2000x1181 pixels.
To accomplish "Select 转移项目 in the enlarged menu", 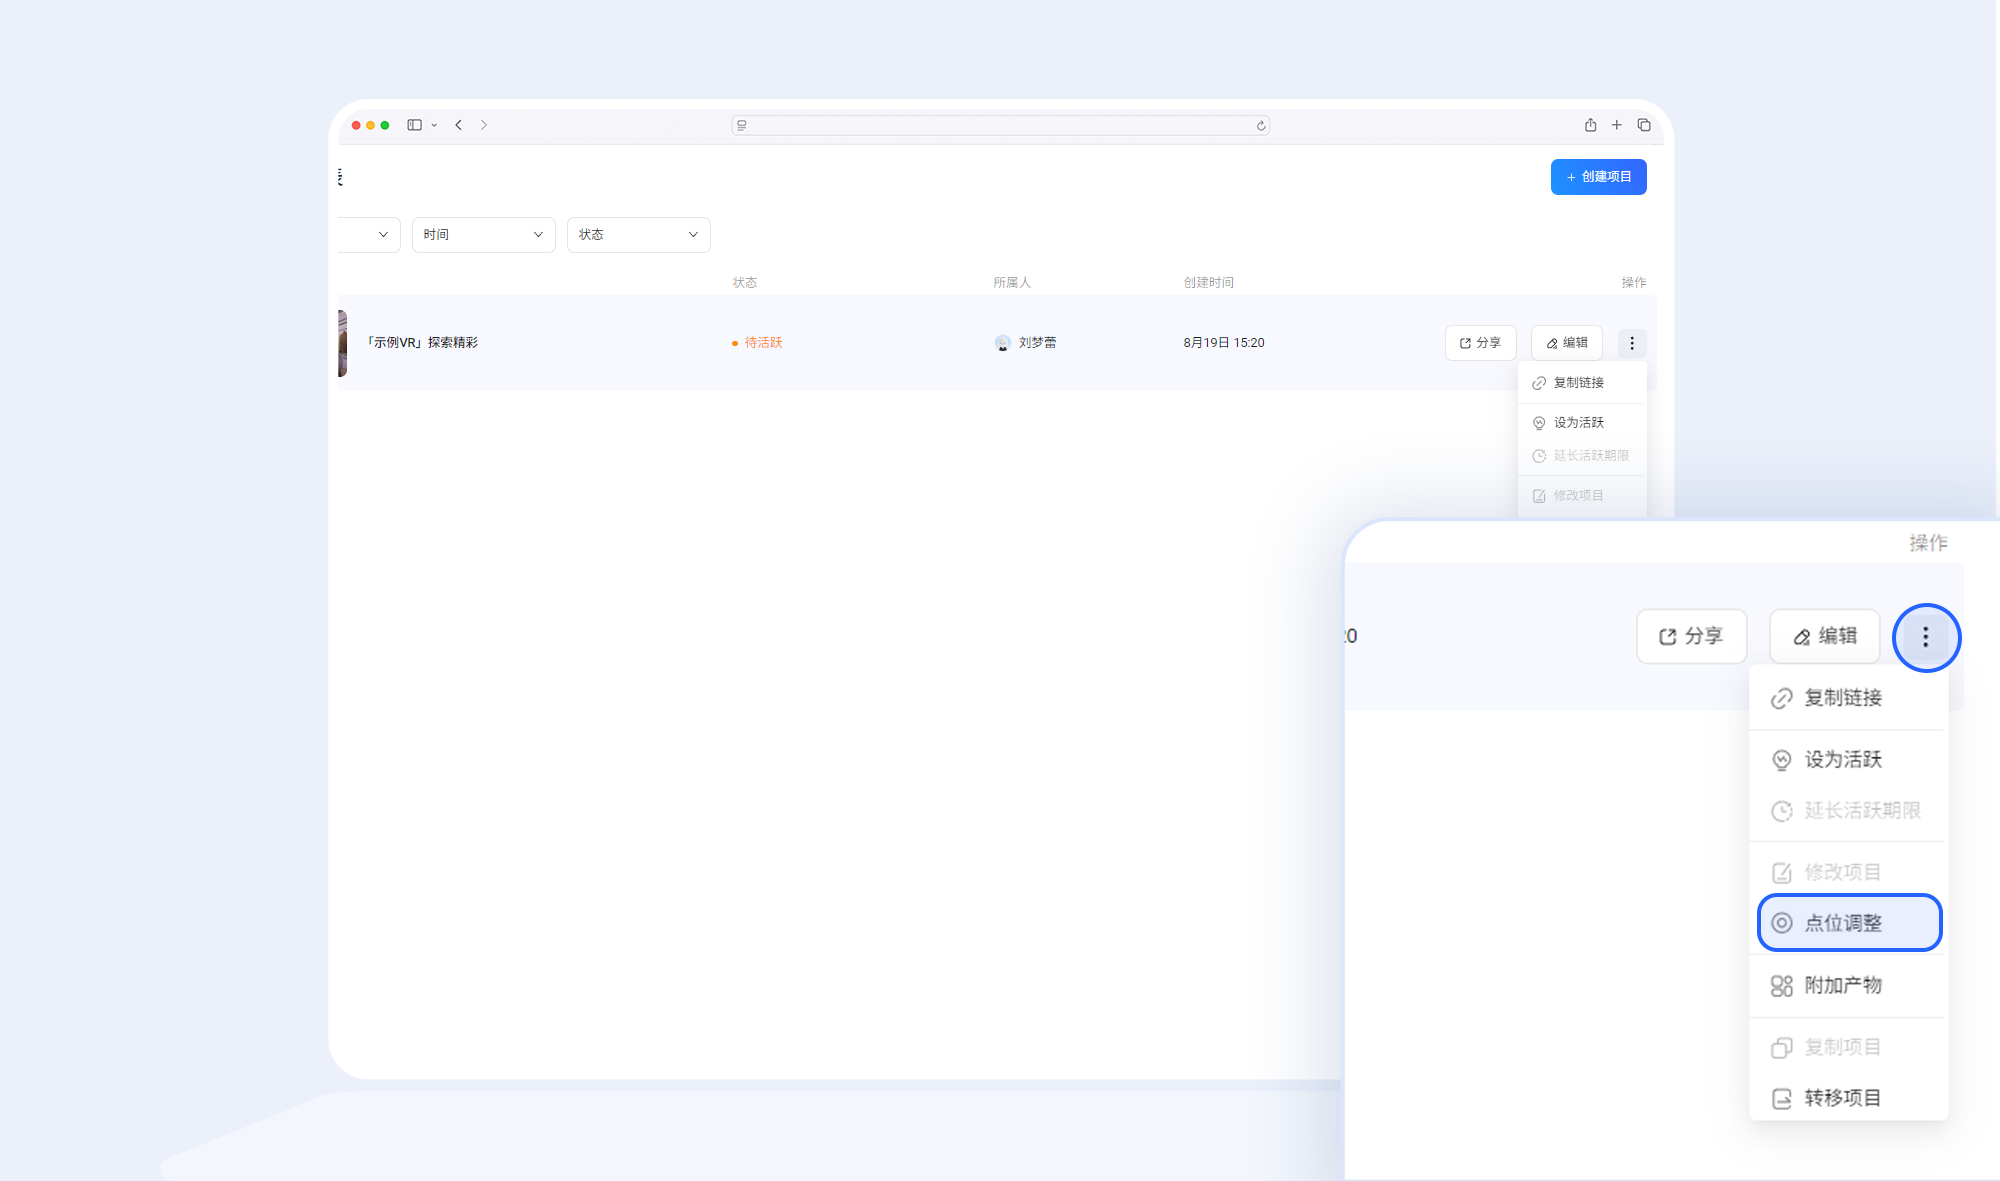I will click(1848, 1098).
